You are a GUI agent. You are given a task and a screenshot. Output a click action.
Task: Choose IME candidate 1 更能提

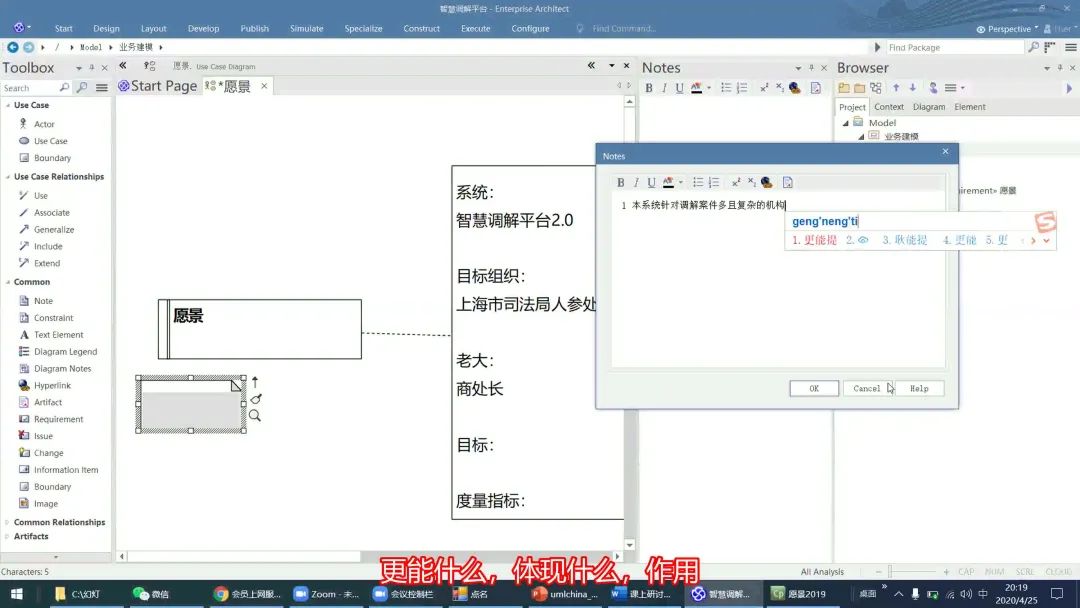click(814, 240)
